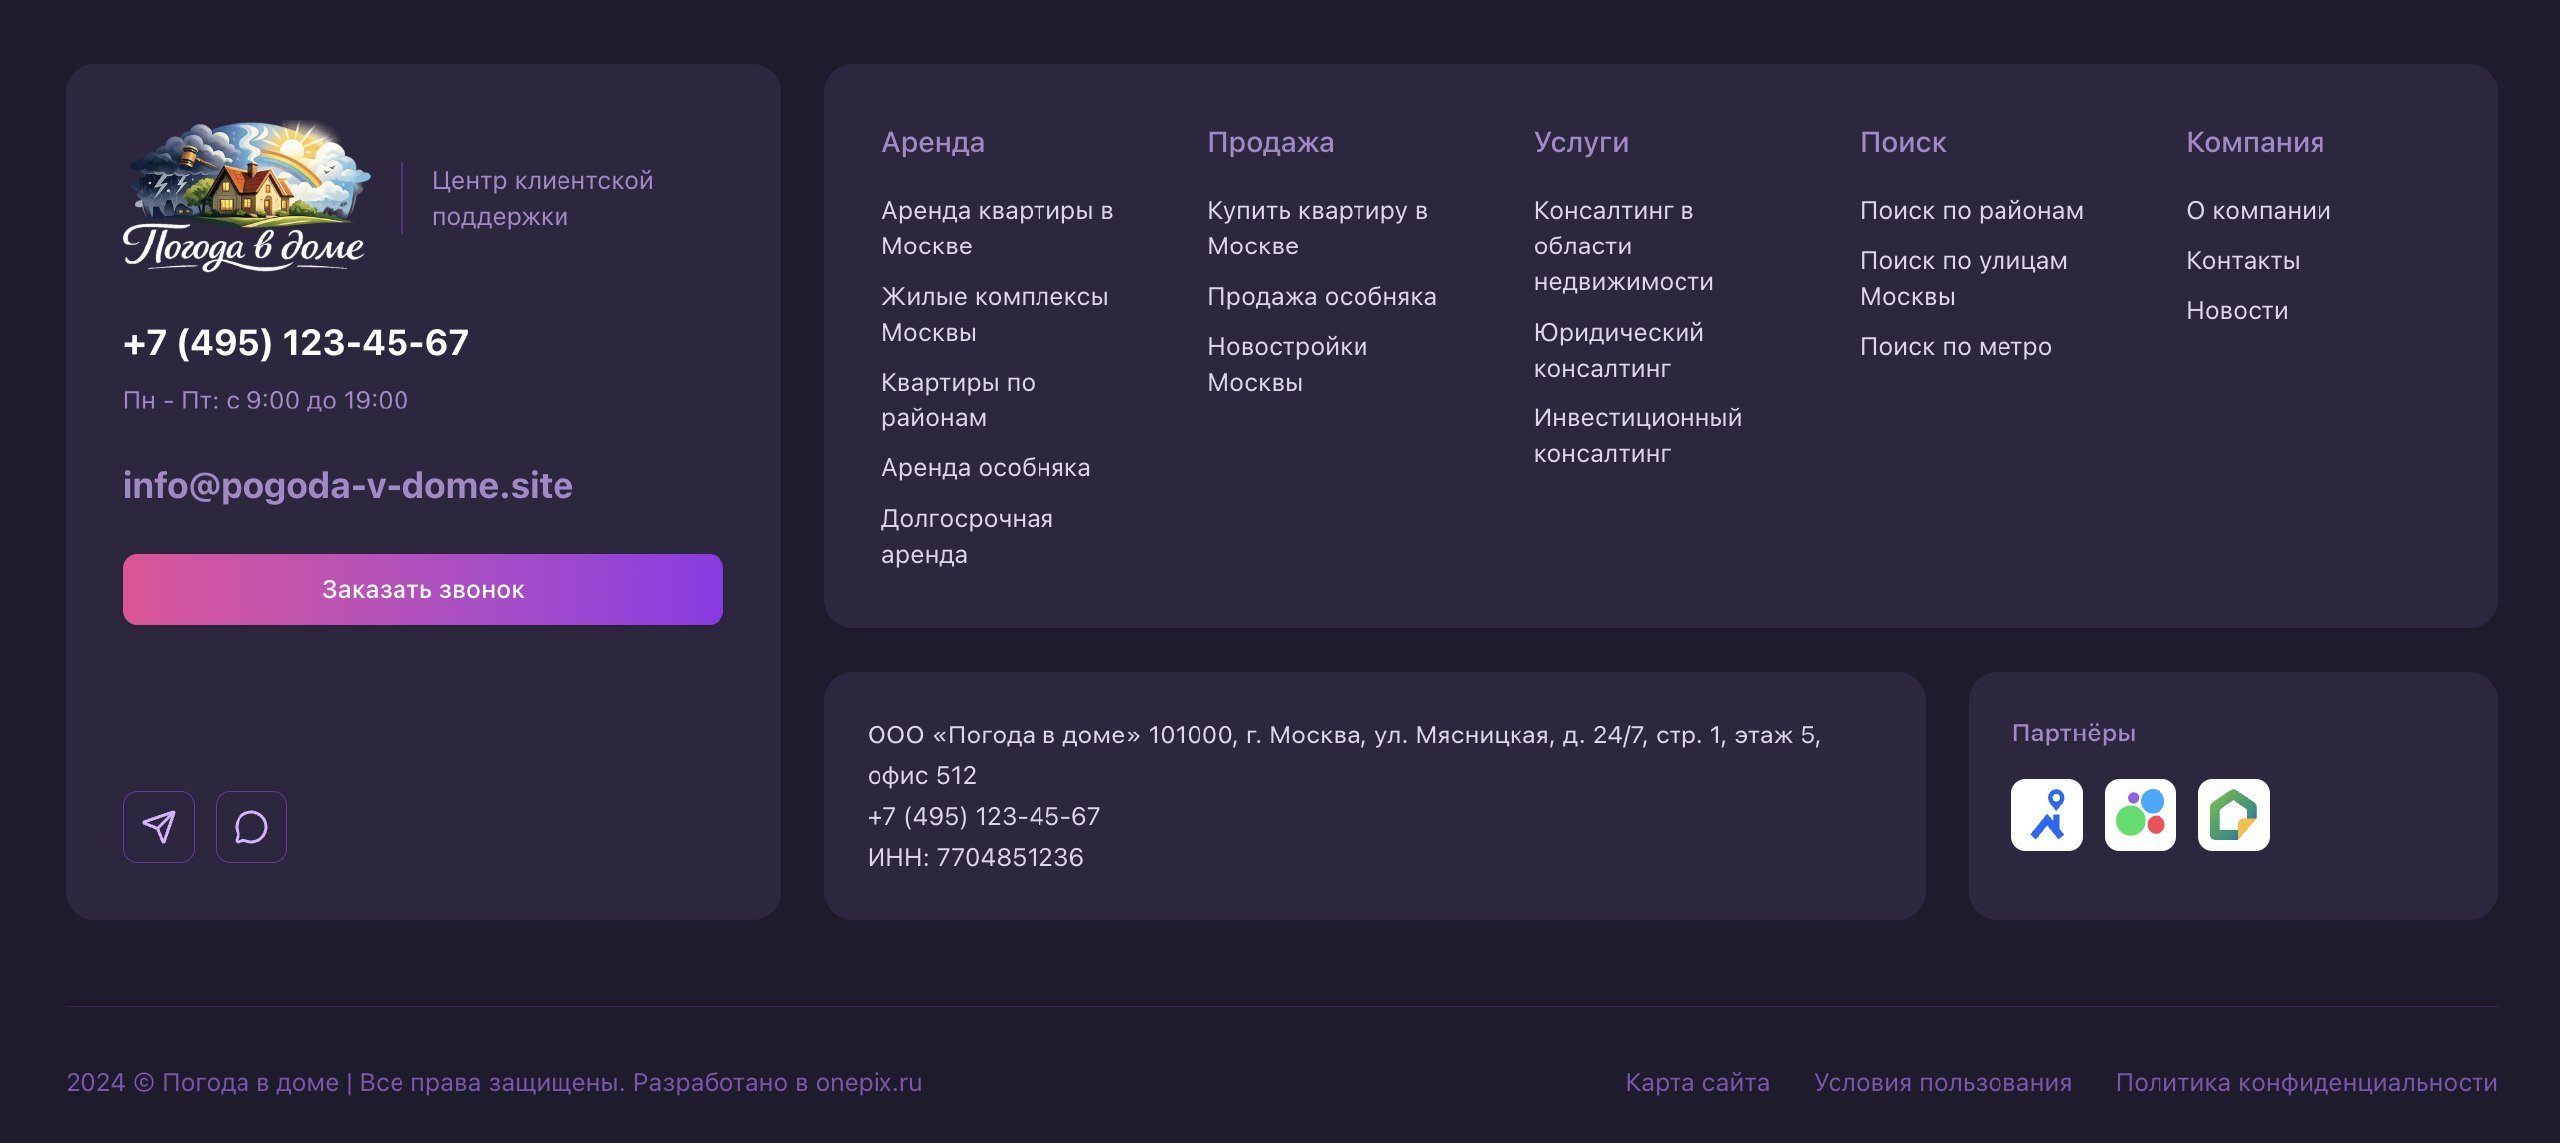Go to Продажа особняка page
2560x1143 pixels.
tap(1321, 297)
